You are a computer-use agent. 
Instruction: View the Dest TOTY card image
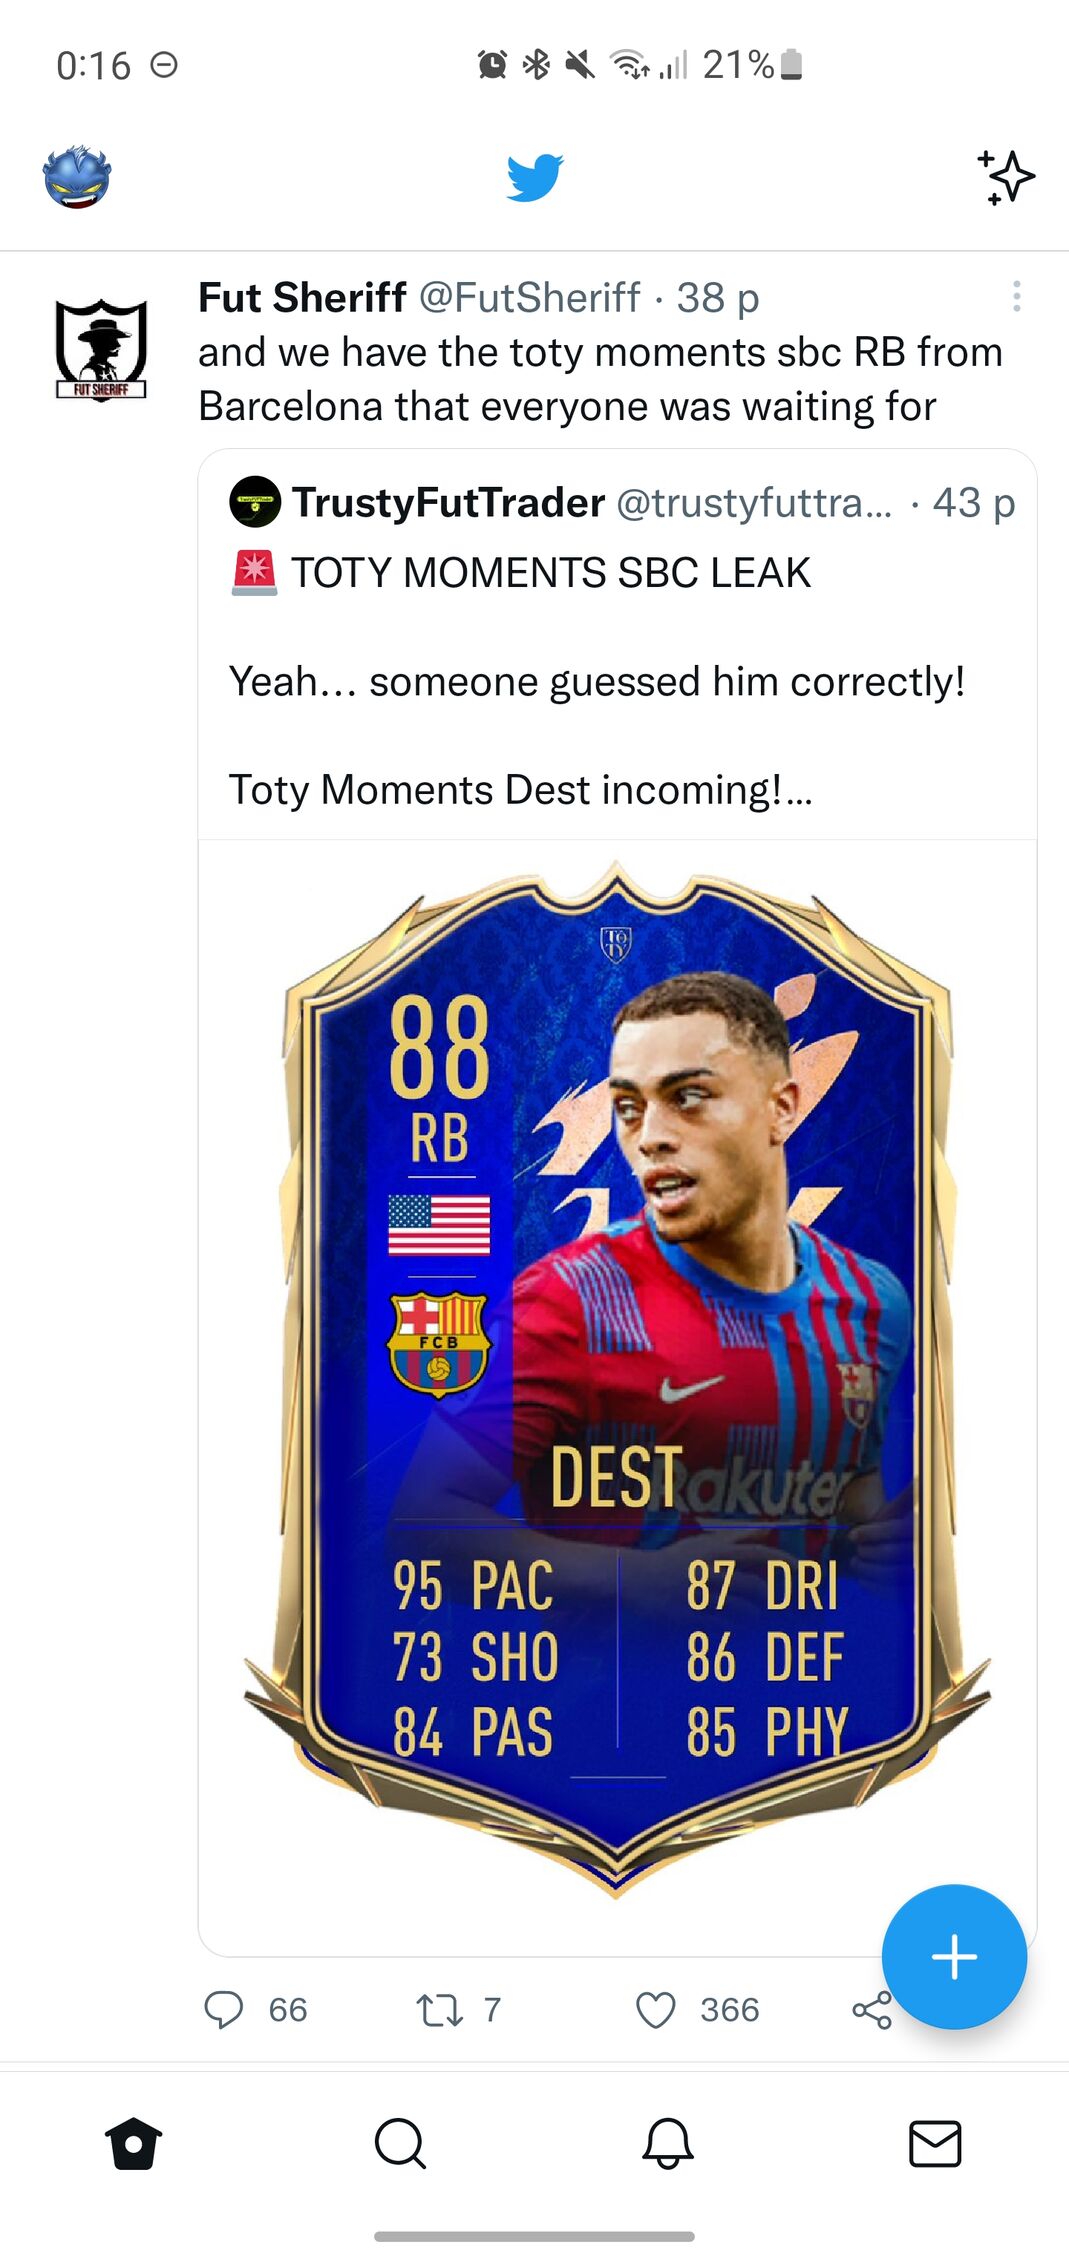[x=617, y=1380]
